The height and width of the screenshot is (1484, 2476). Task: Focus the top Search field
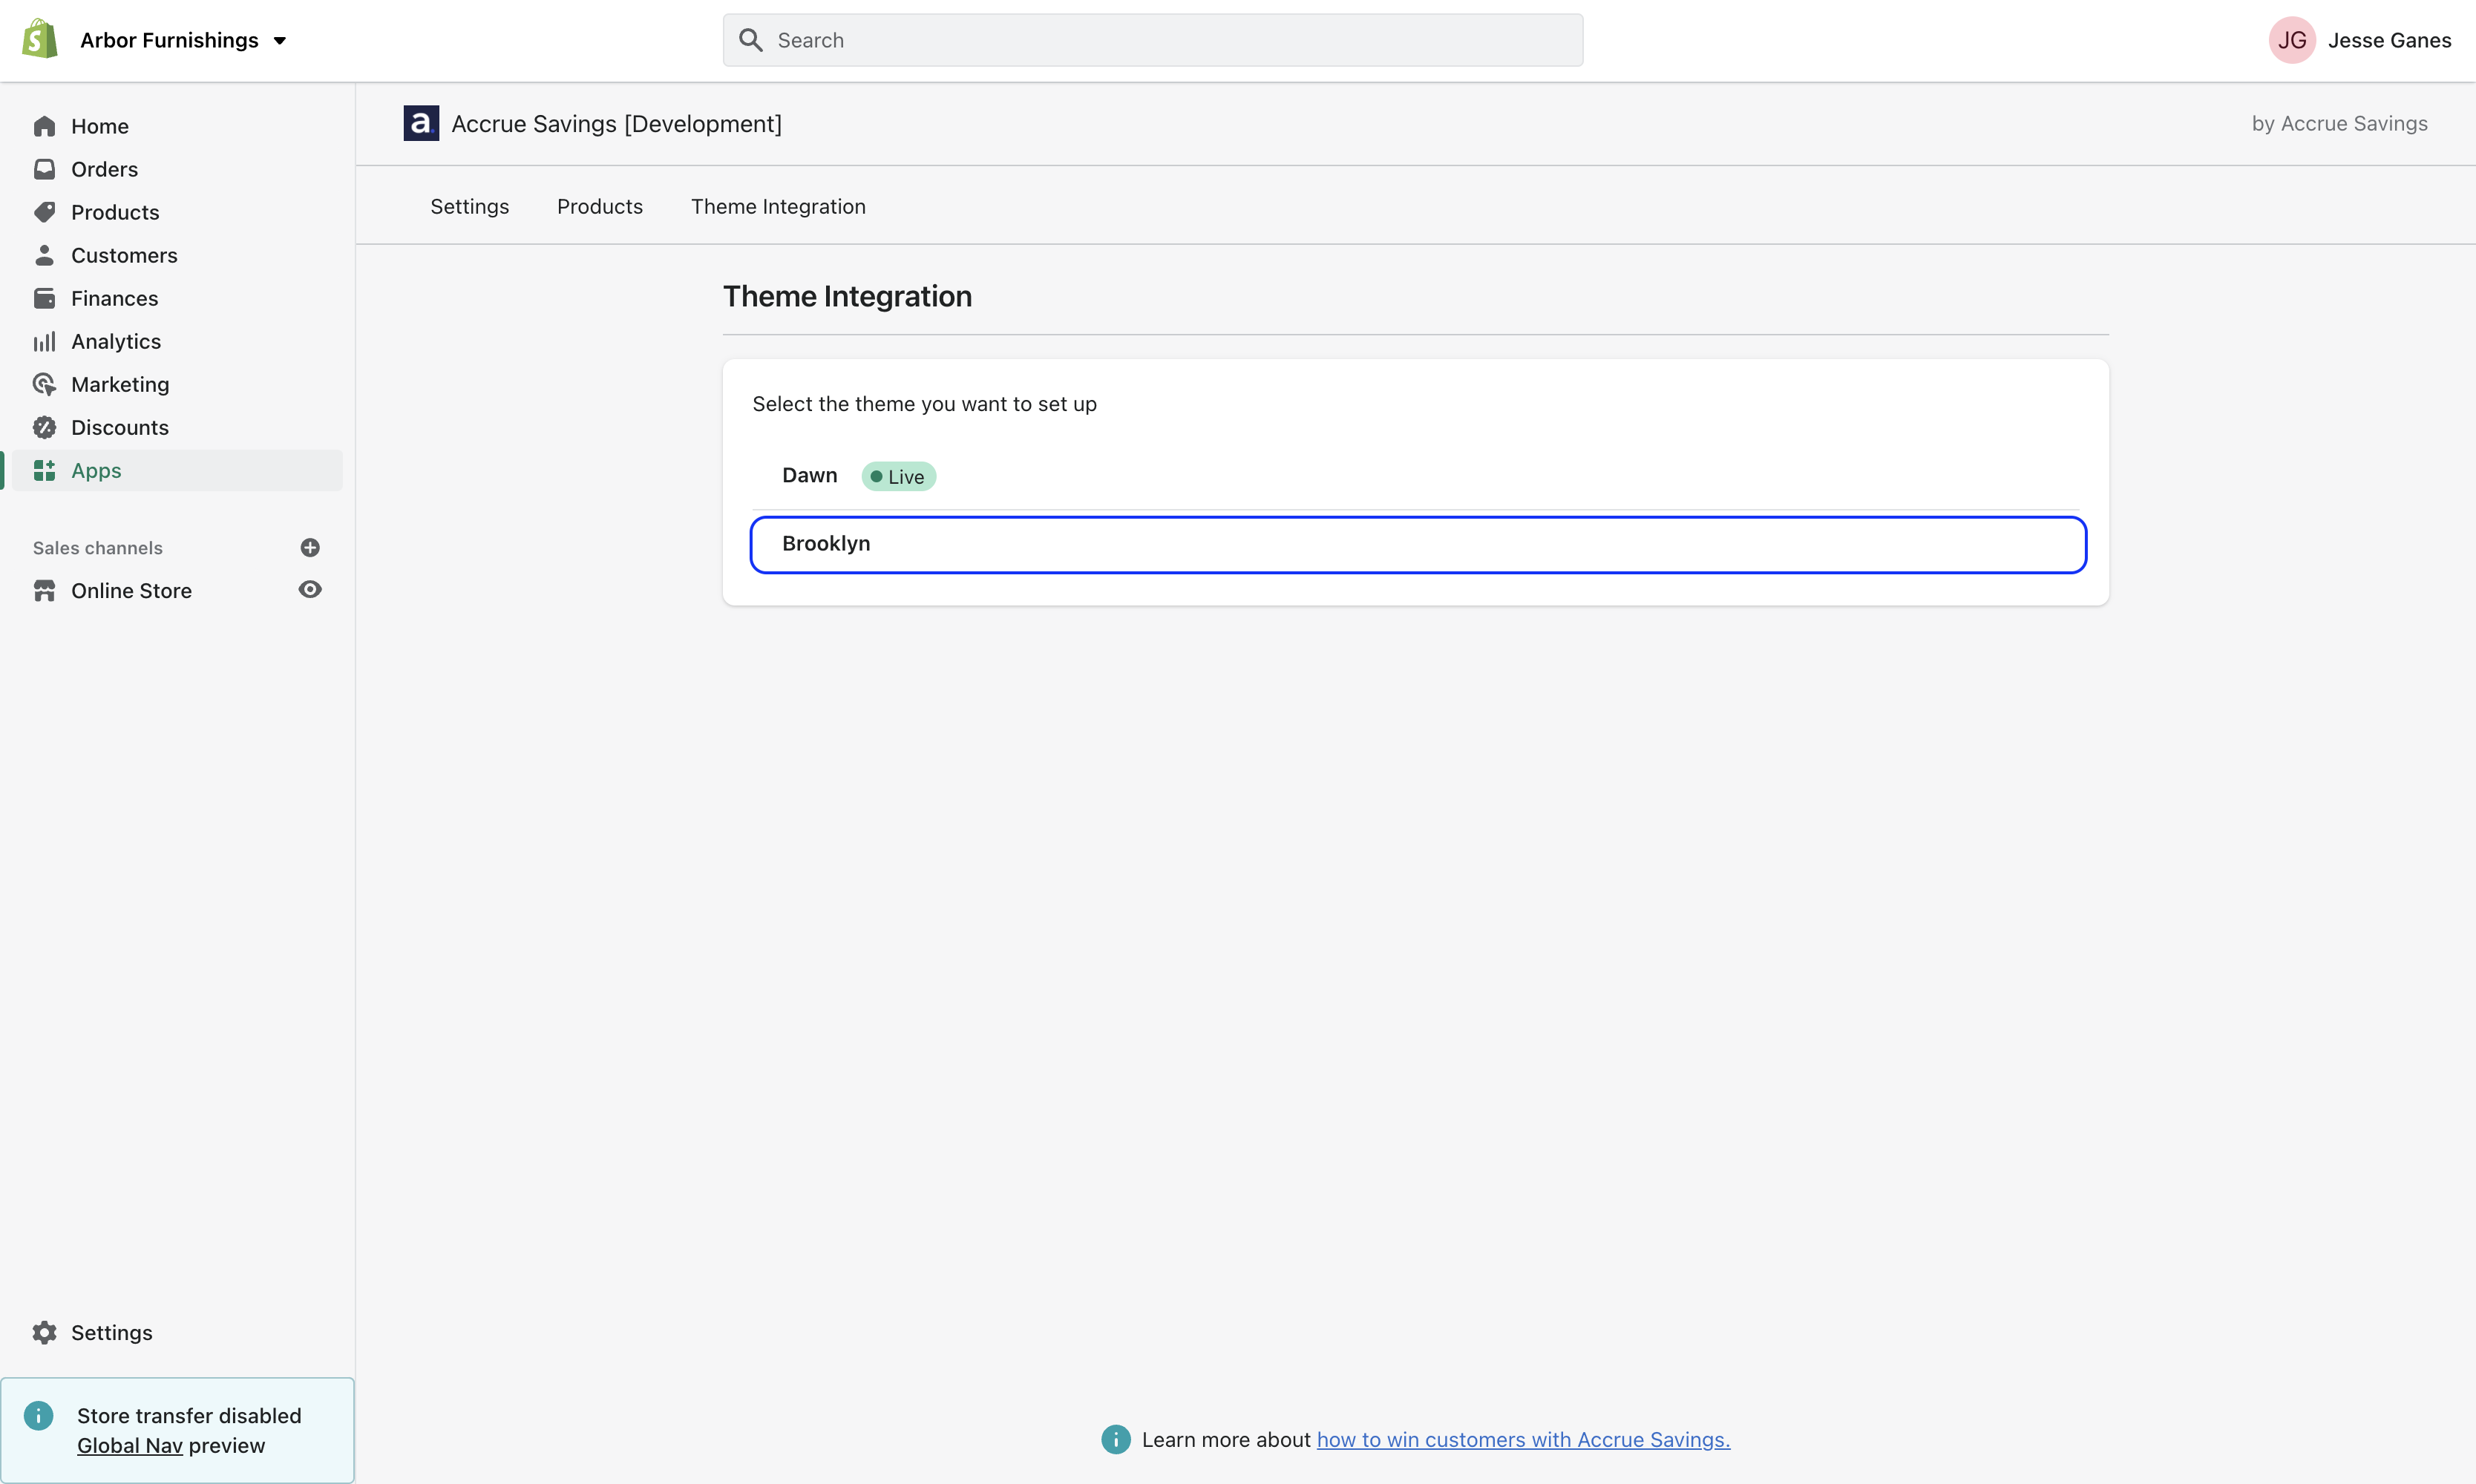pyautogui.click(x=1152, y=40)
